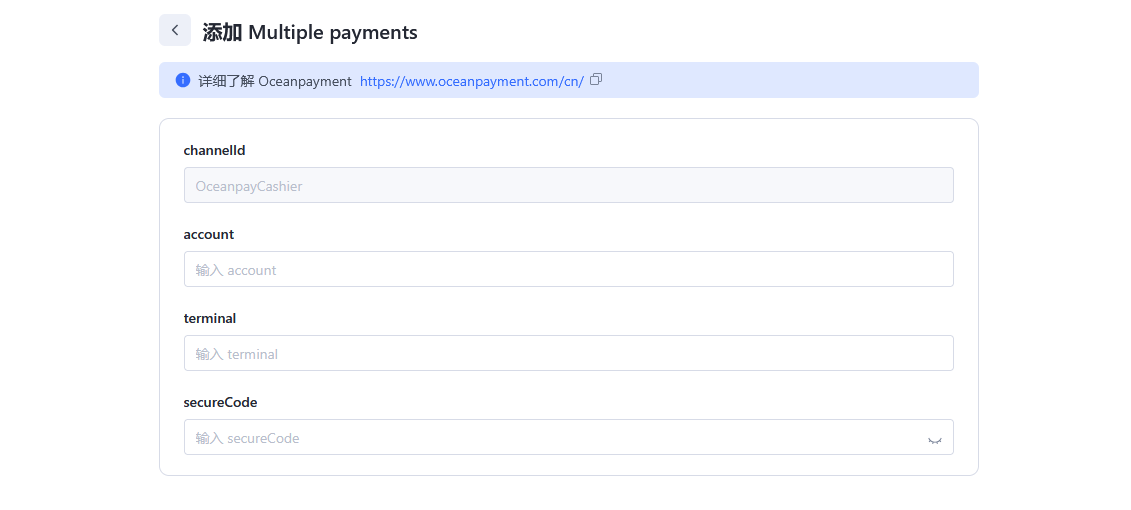Click the '输入 secureCode' placeholder text
This screenshot has height=510, width=1131.
pyautogui.click(x=247, y=438)
